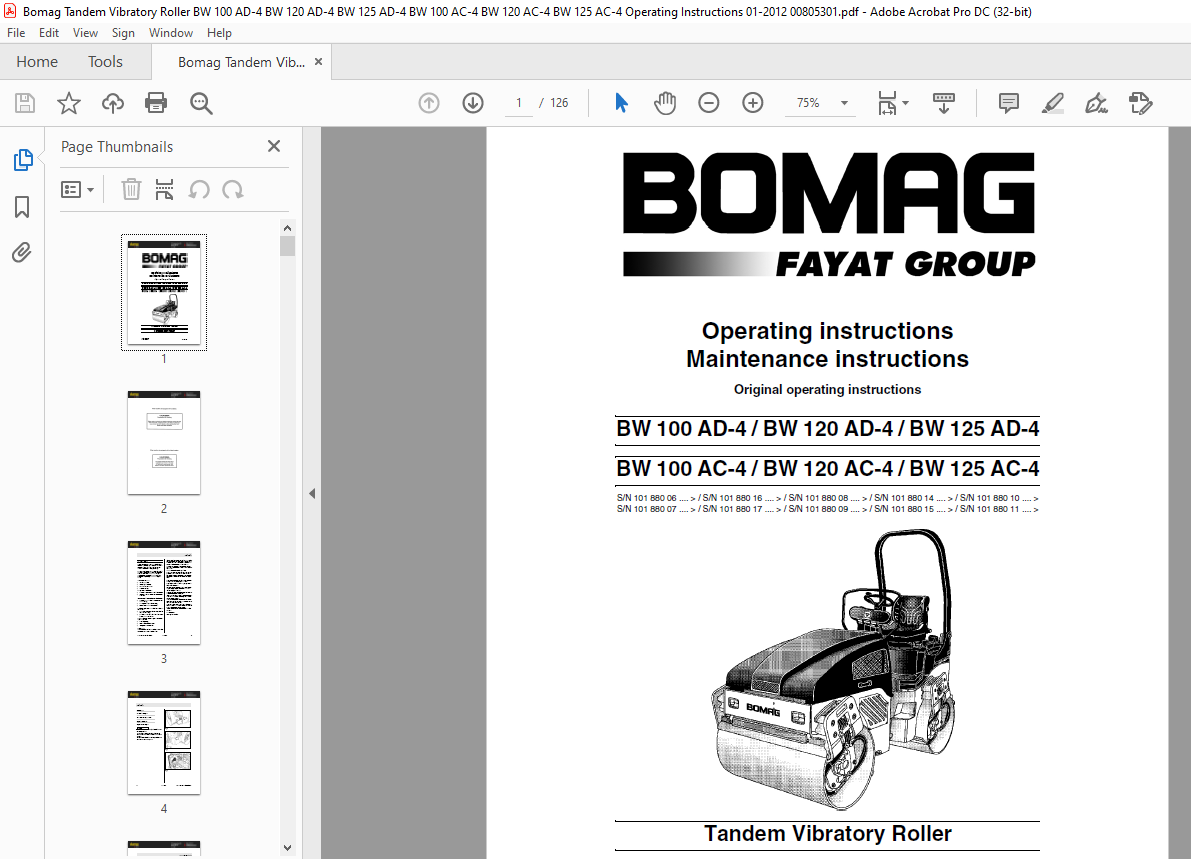Close the Page Thumbnails panel
This screenshot has width=1191, height=859.
click(x=274, y=146)
